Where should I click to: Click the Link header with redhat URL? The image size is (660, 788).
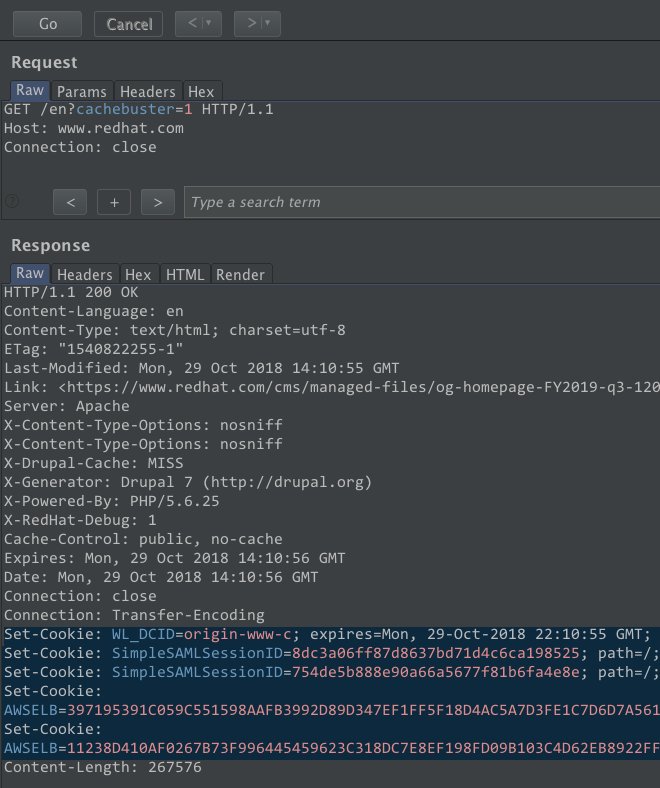point(332,387)
